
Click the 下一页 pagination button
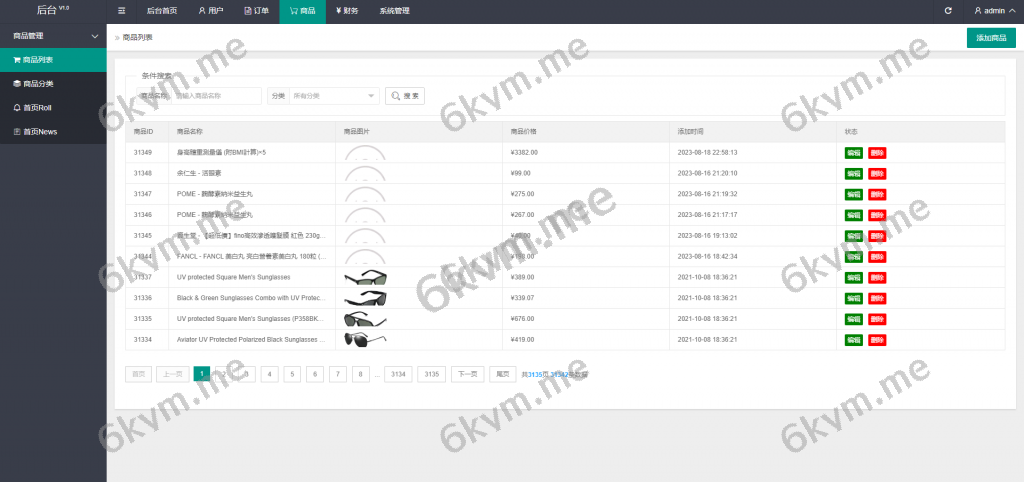[x=466, y=374]
